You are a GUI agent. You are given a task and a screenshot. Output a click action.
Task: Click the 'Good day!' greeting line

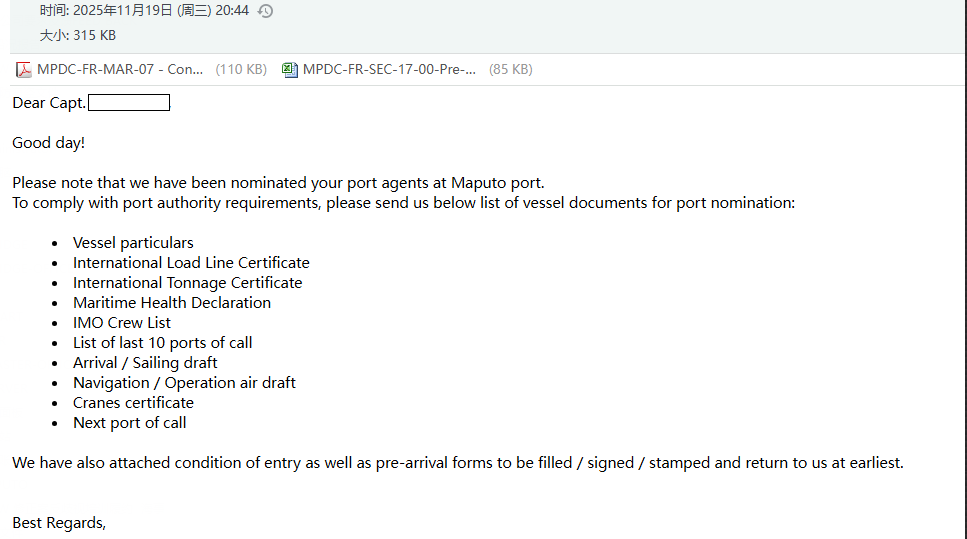[49, 143]
